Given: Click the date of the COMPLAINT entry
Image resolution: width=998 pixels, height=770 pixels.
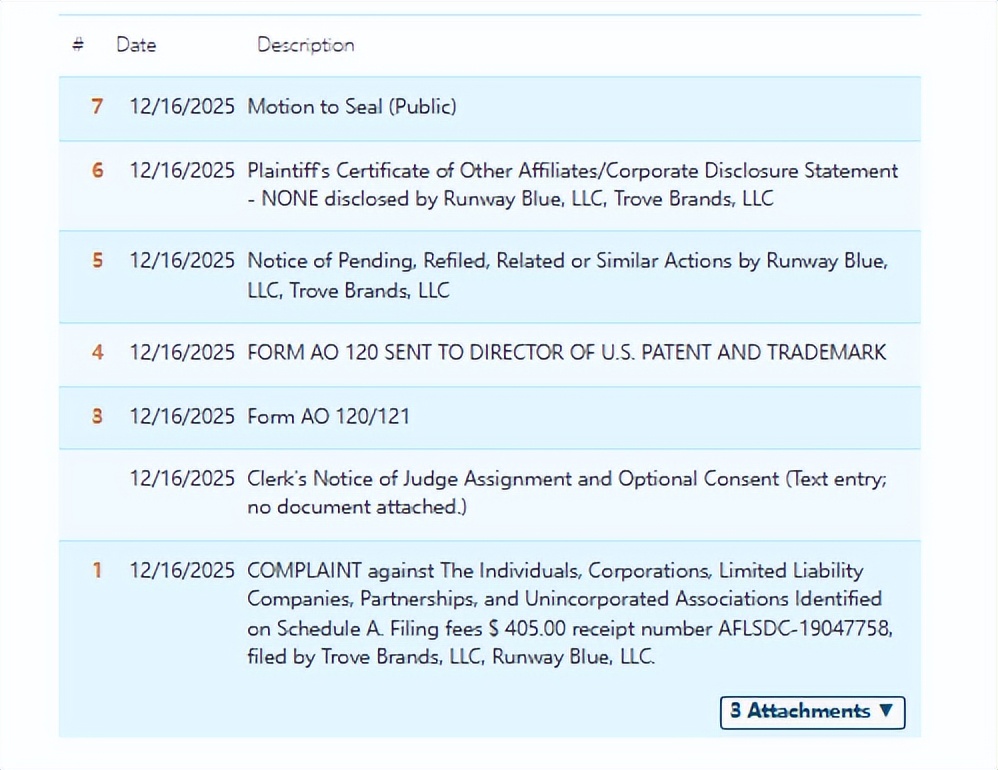Looking at the screenshot, I should click(182, 571).
